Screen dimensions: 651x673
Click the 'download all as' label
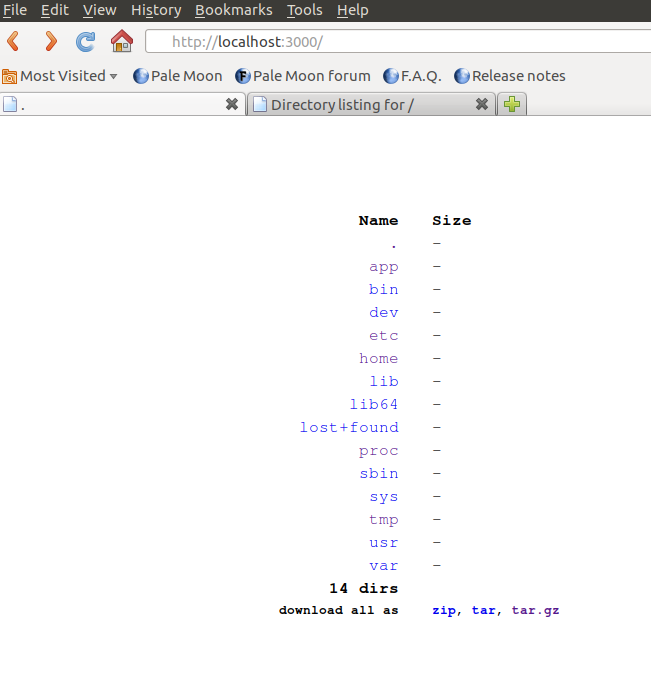[x=339, y=610]
